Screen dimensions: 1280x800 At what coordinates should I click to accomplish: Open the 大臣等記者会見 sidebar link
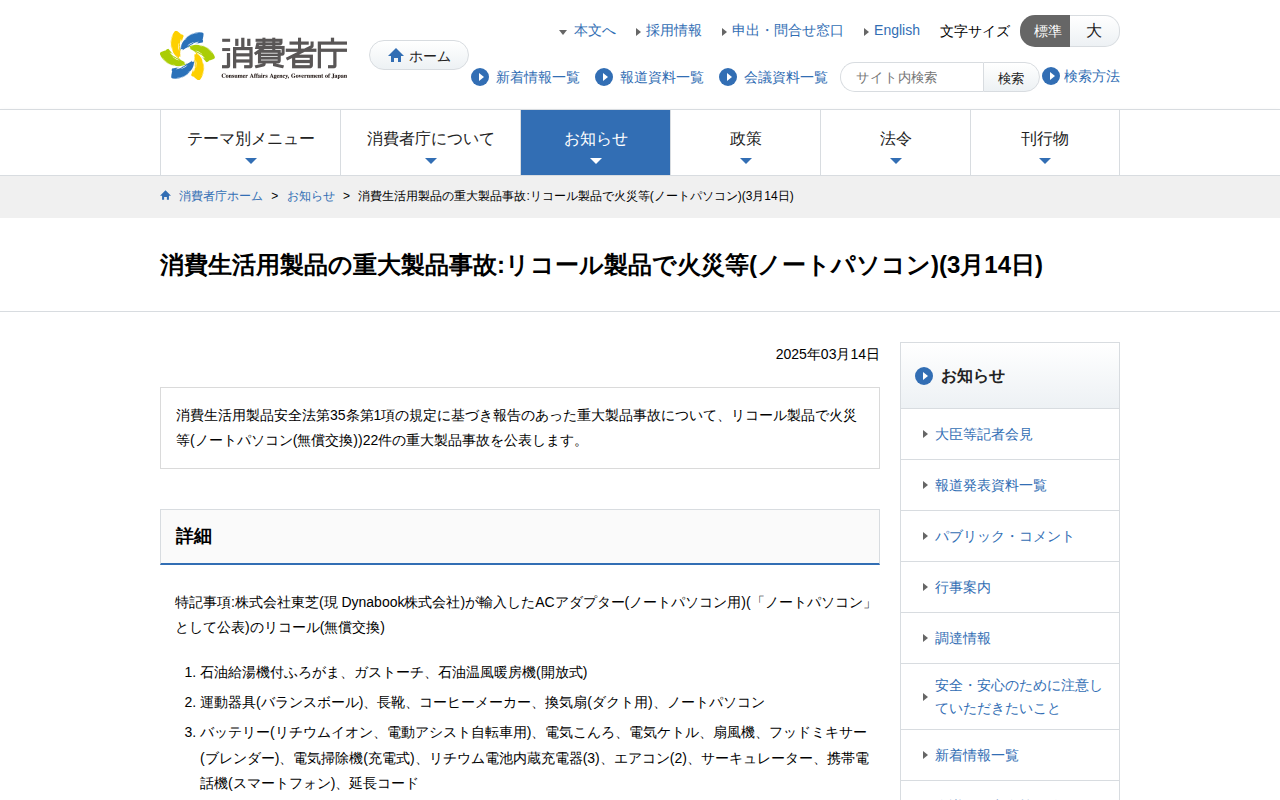tap(983, 434)
